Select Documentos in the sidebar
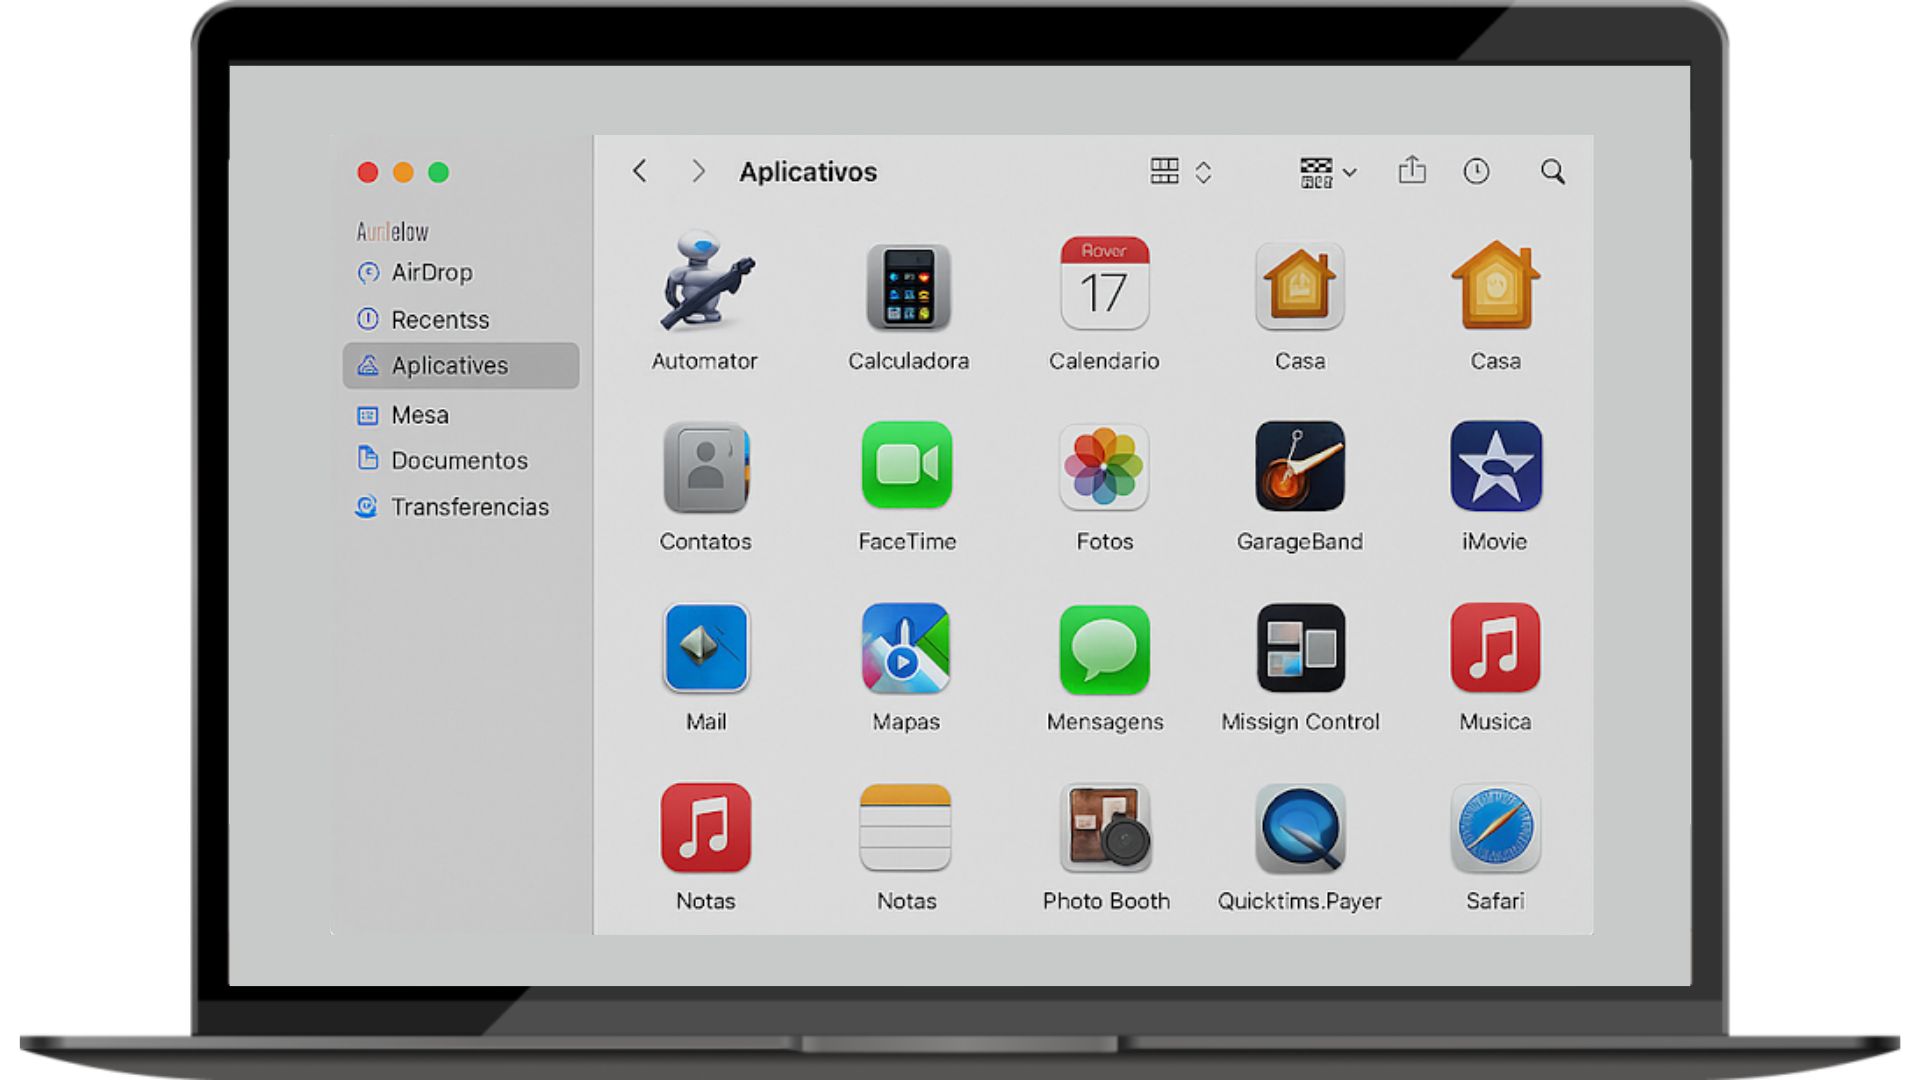 [458, 460]
